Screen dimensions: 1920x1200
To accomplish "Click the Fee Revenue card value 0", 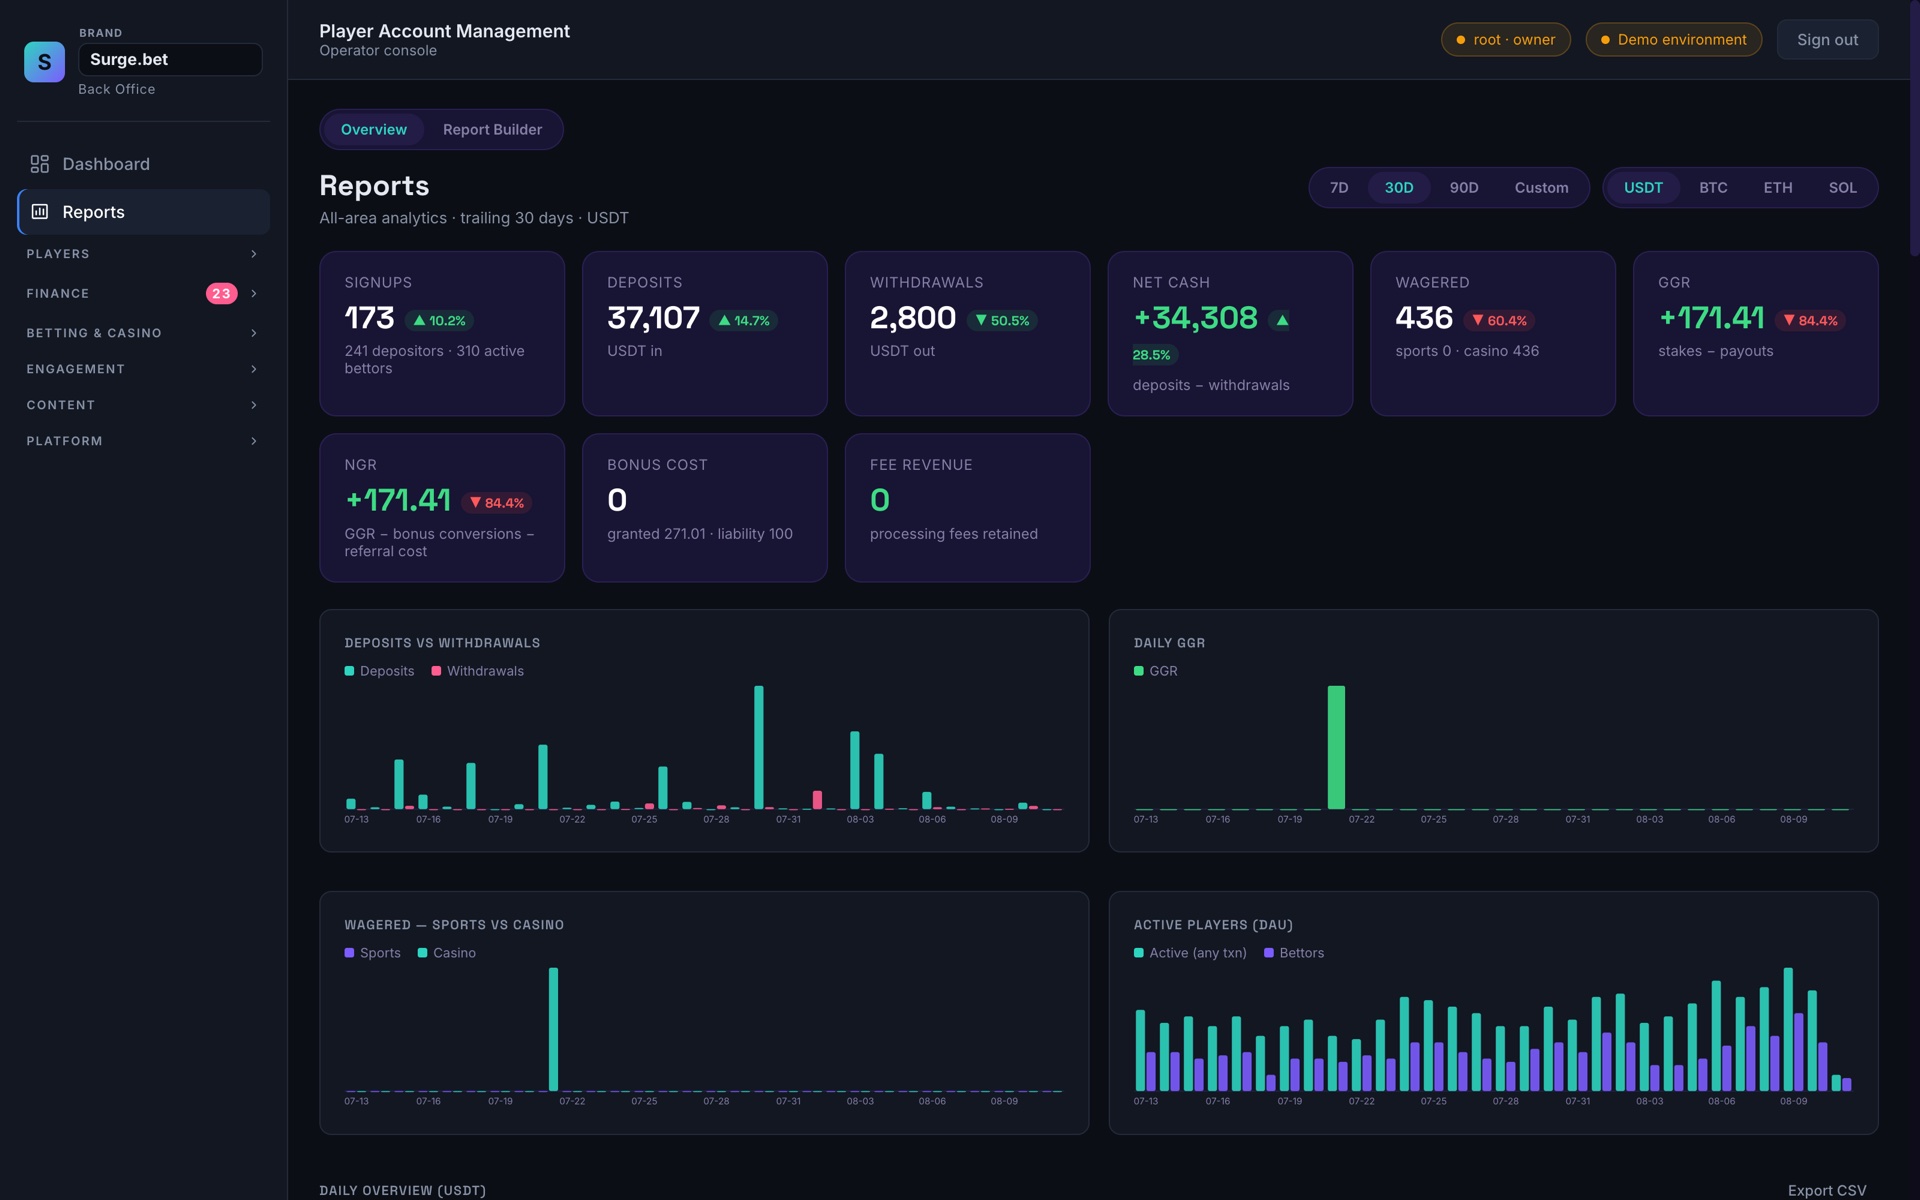I will [x=879, y=500].
